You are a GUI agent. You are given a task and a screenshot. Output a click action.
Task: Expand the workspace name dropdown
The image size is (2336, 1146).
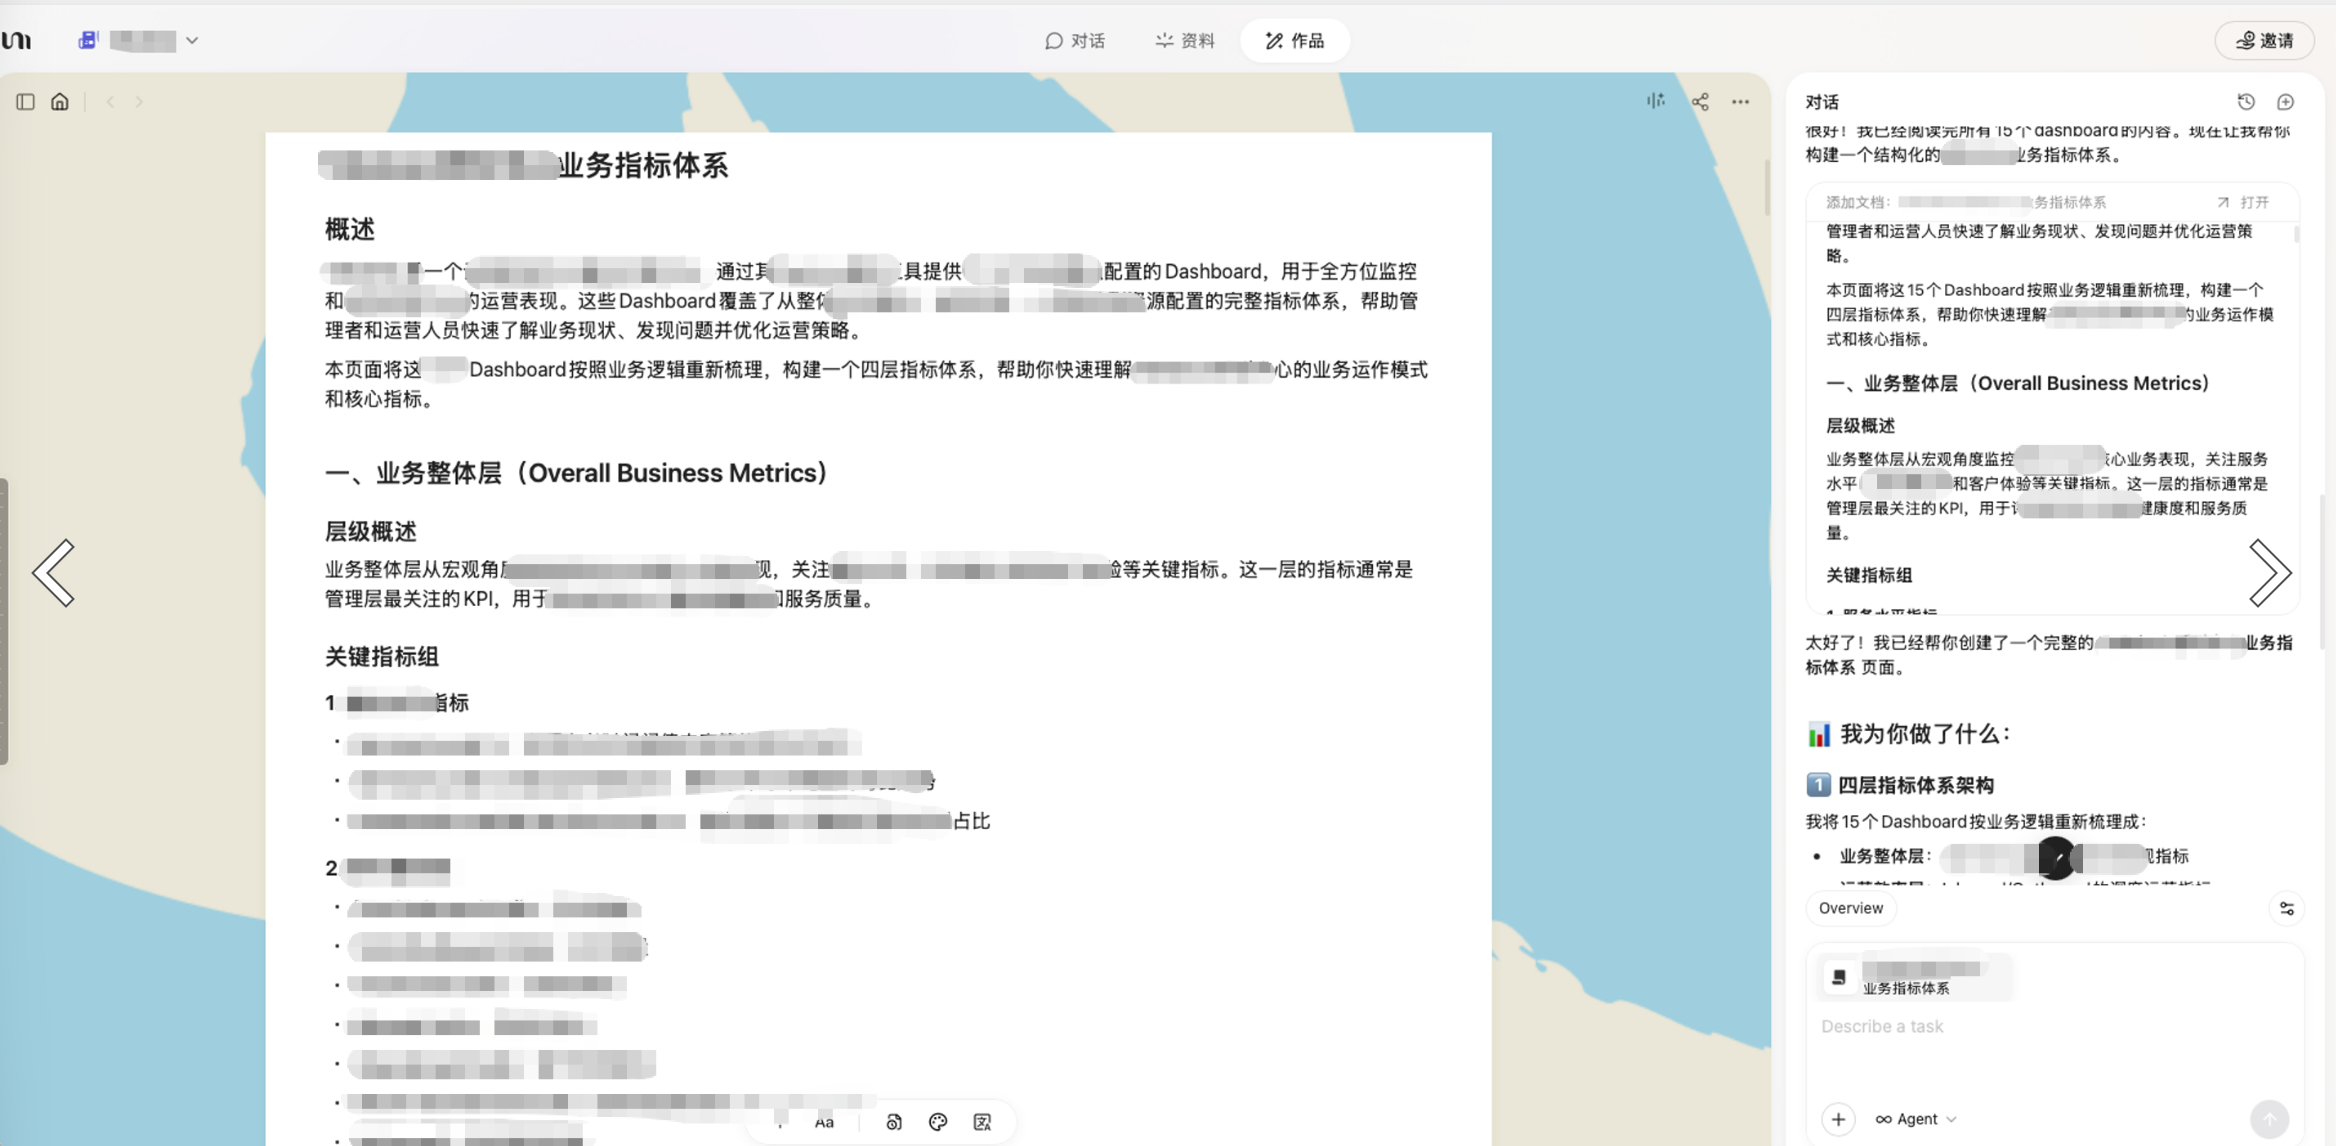click(x=194, y=40)
